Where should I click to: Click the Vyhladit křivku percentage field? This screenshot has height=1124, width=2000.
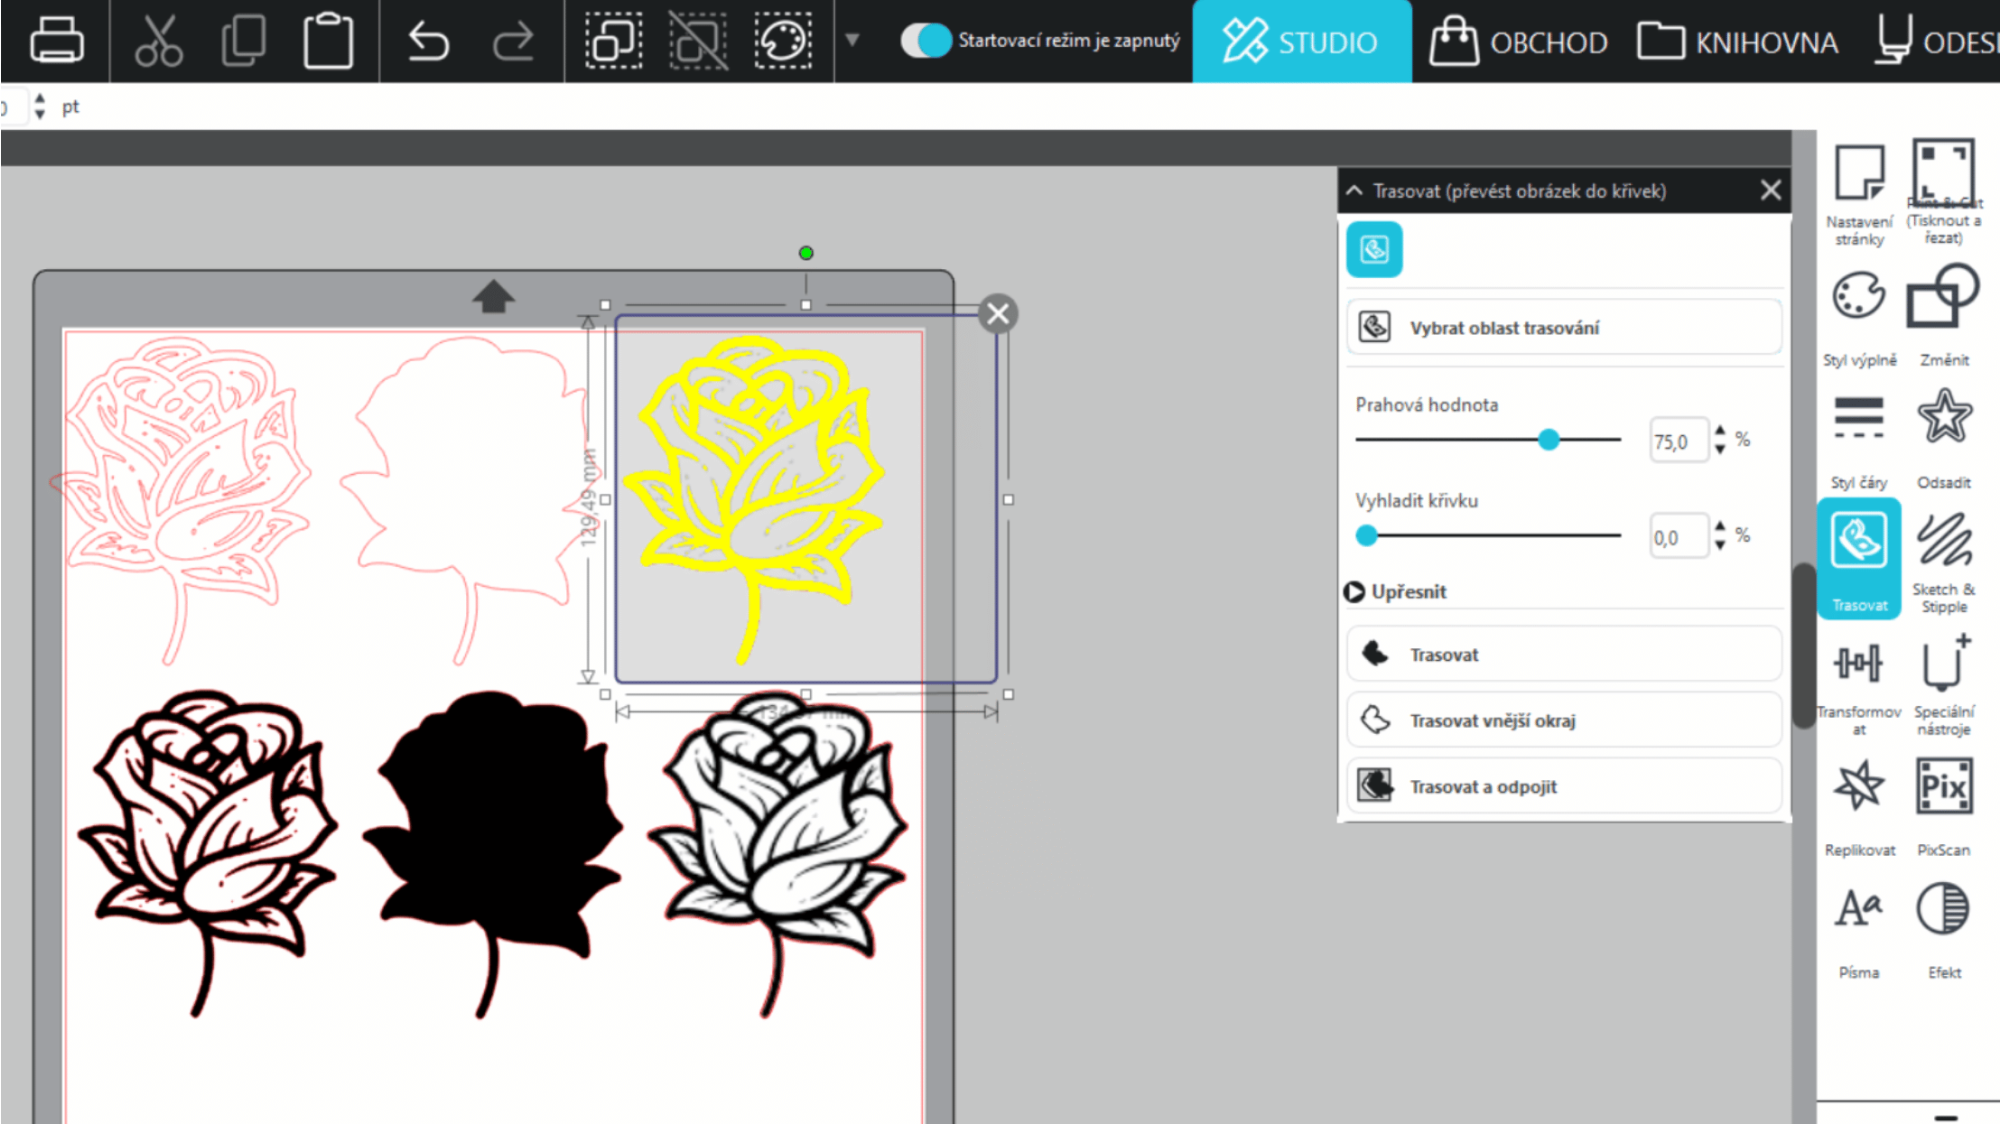point(1679,537)
